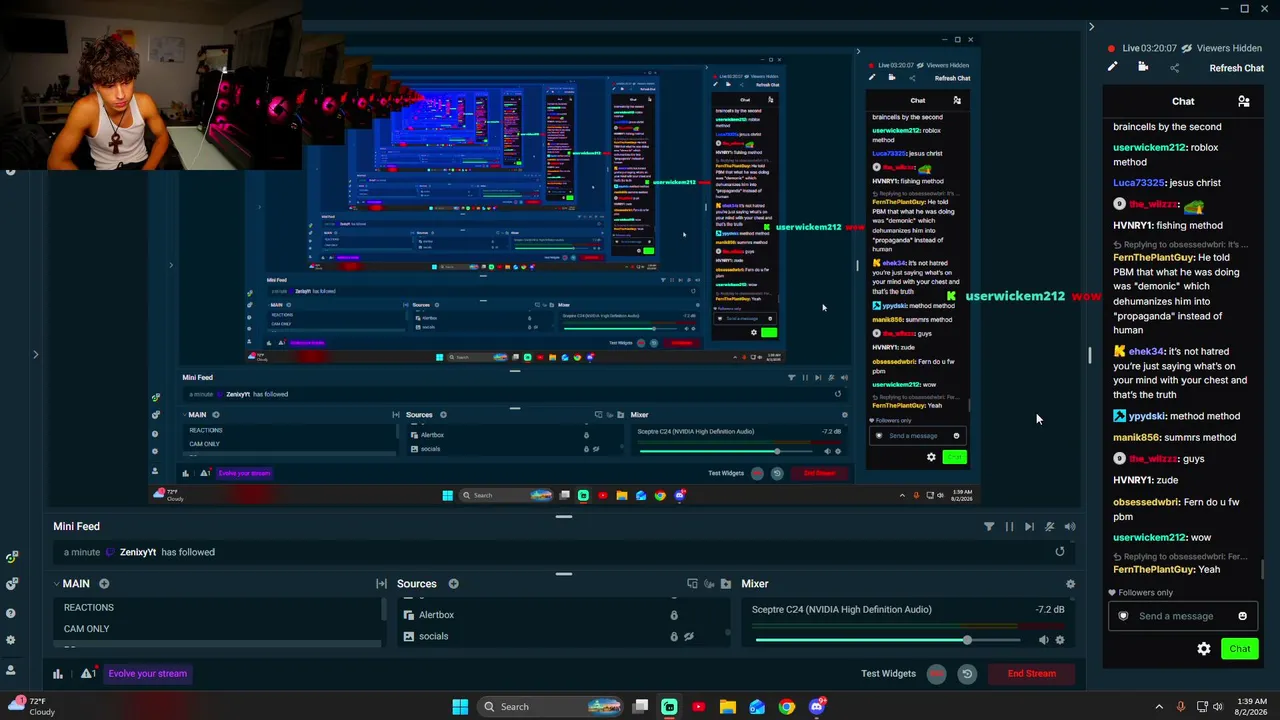The image size is (1280, 720).
Task: Toggle the Mini Feed alert mute icon
Action: click(x=1049, y=526)
